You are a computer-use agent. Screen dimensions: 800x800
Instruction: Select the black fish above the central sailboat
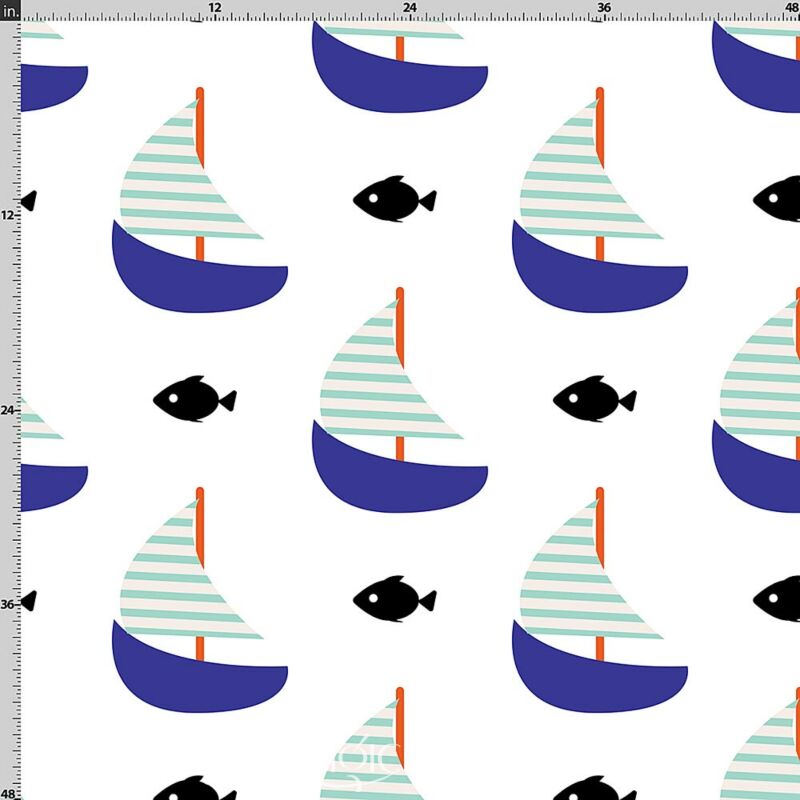(x=394, y=198)
